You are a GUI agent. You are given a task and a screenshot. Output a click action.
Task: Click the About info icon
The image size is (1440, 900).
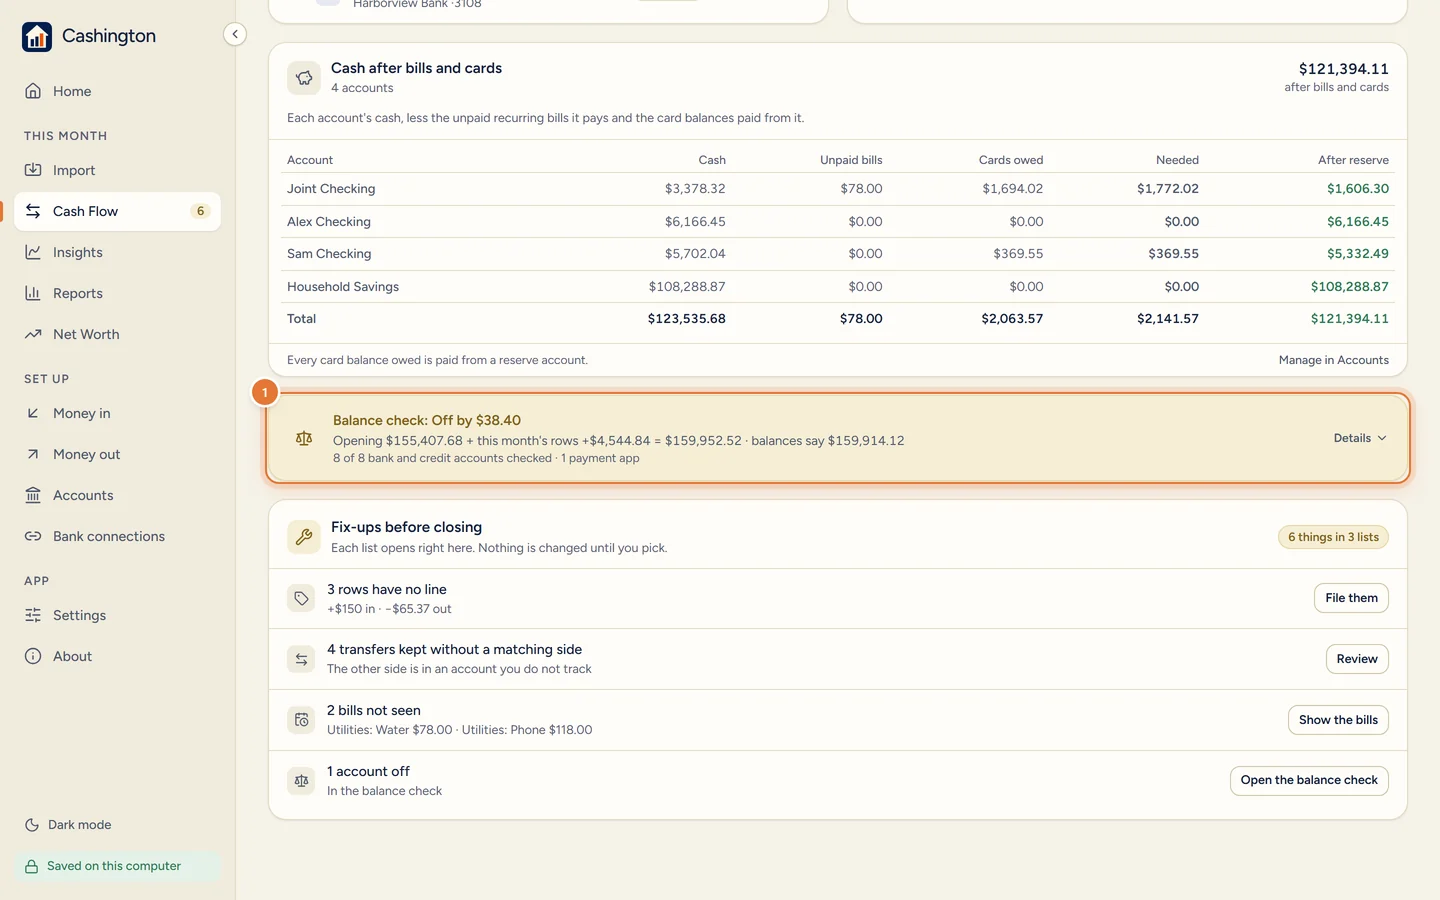pos(33,656)
